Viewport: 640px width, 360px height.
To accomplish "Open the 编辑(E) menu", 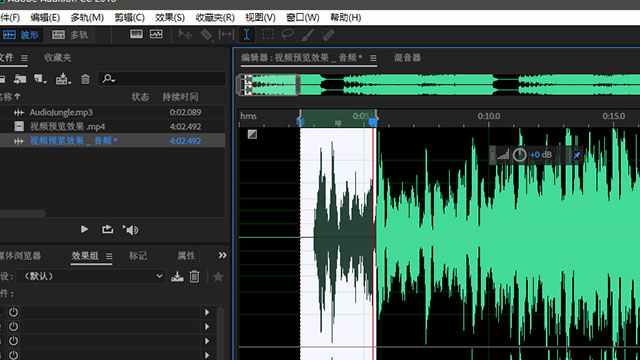I will point(45,18).
